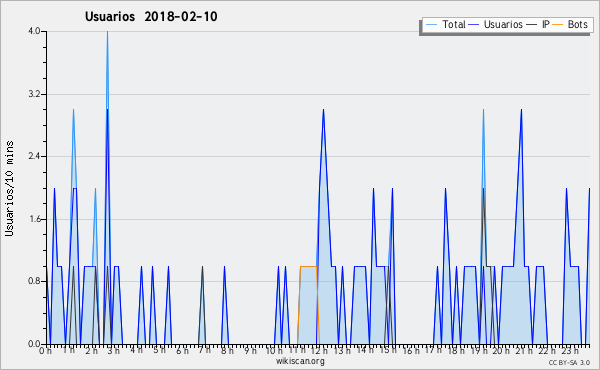This screenshot has width=600, height=370.
Task: Click the '3 h' x-axis label
Action: pyautogui.click(x=114, y=351)
